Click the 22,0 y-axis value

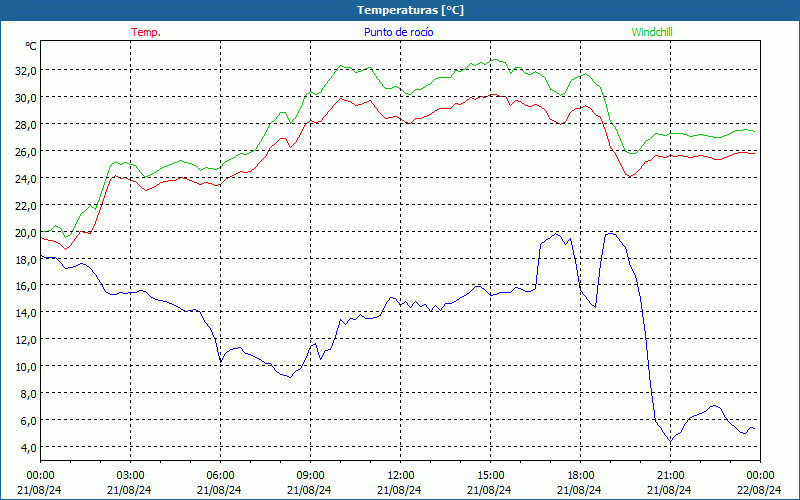[25, 206]
